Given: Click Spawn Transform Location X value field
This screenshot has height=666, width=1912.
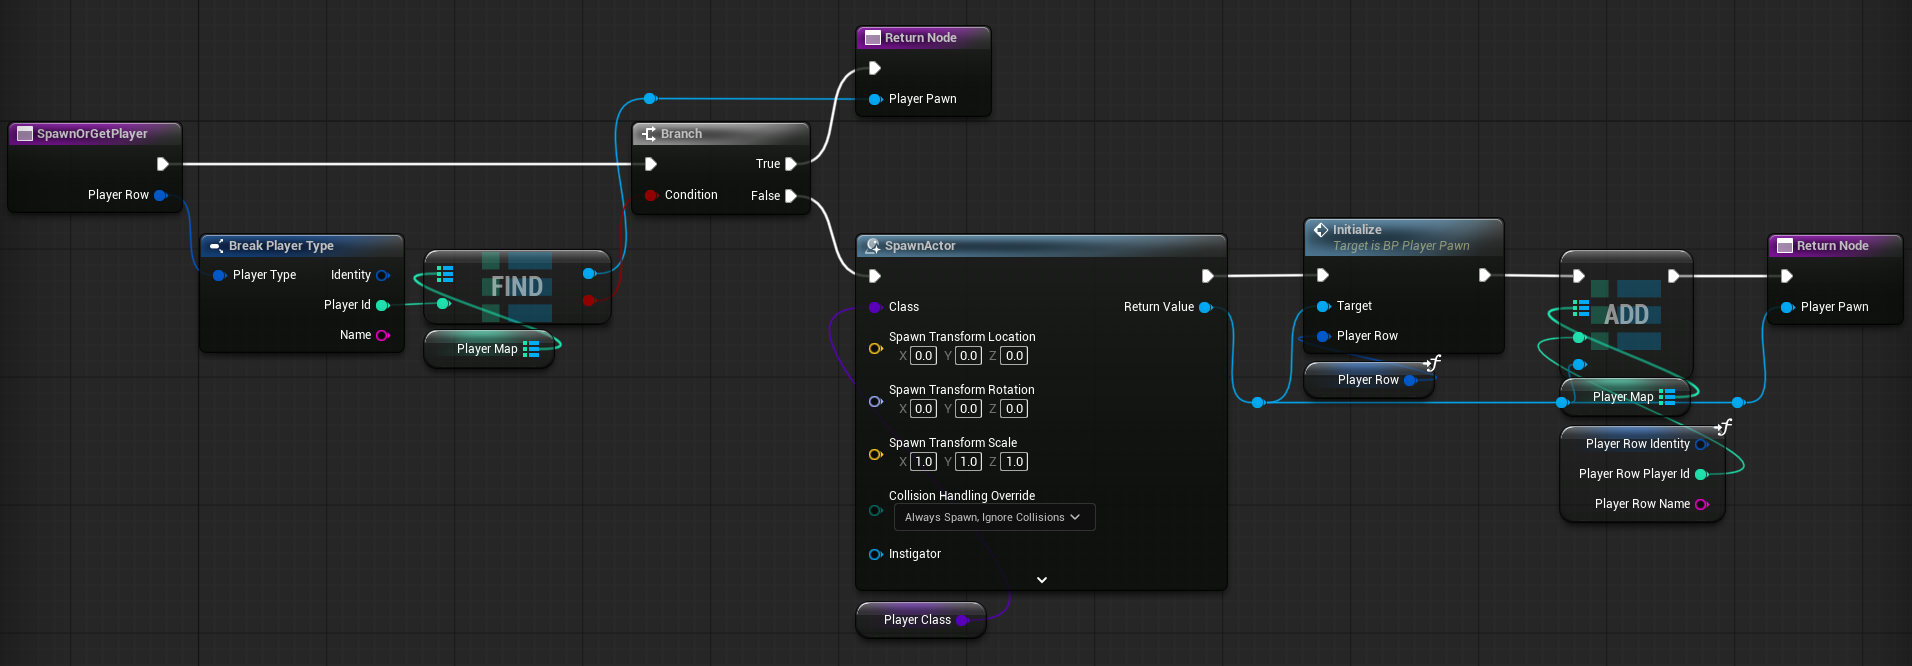Looking at the screenshot, I should 923,356.
